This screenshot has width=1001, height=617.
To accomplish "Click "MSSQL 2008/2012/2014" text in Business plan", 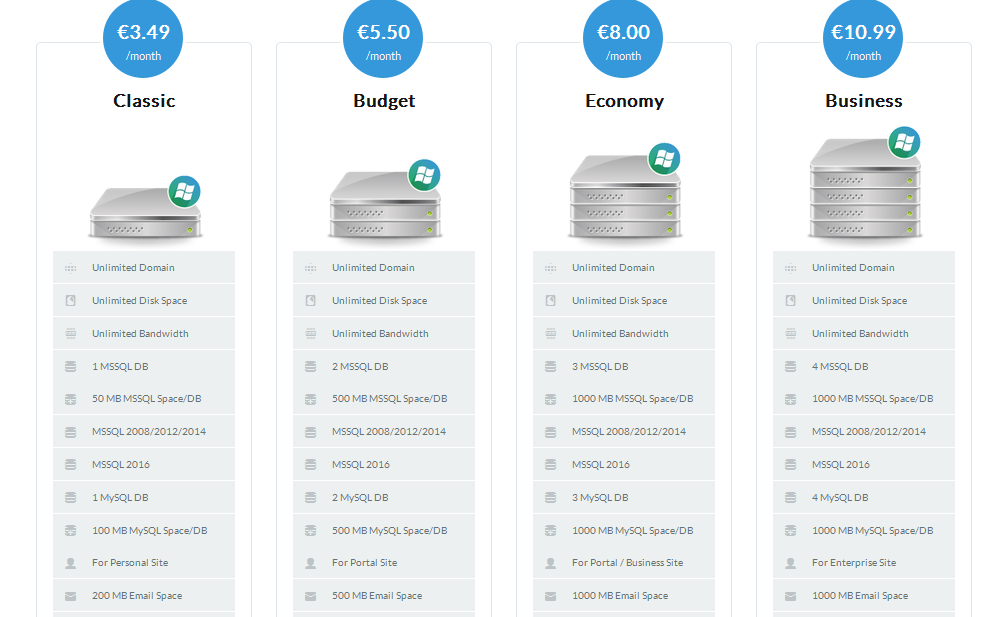I will (x=869, y=432).
